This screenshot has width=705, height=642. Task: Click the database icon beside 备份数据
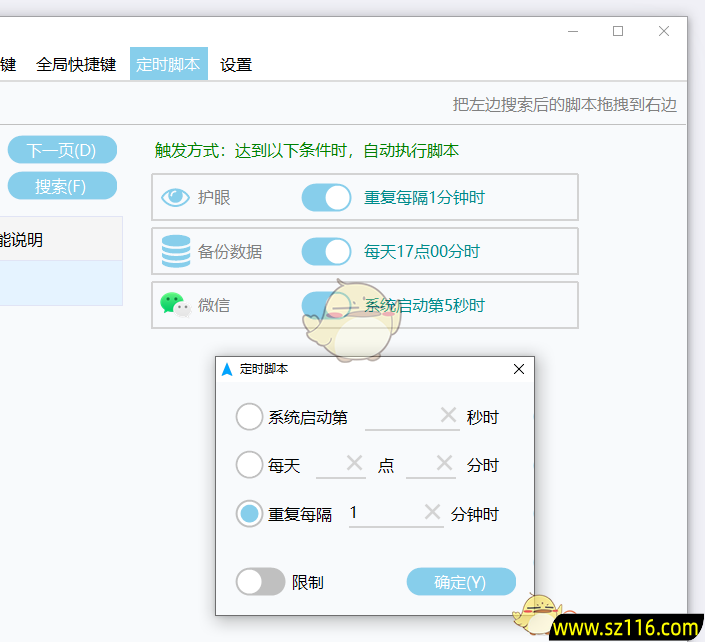click(176, 251)
